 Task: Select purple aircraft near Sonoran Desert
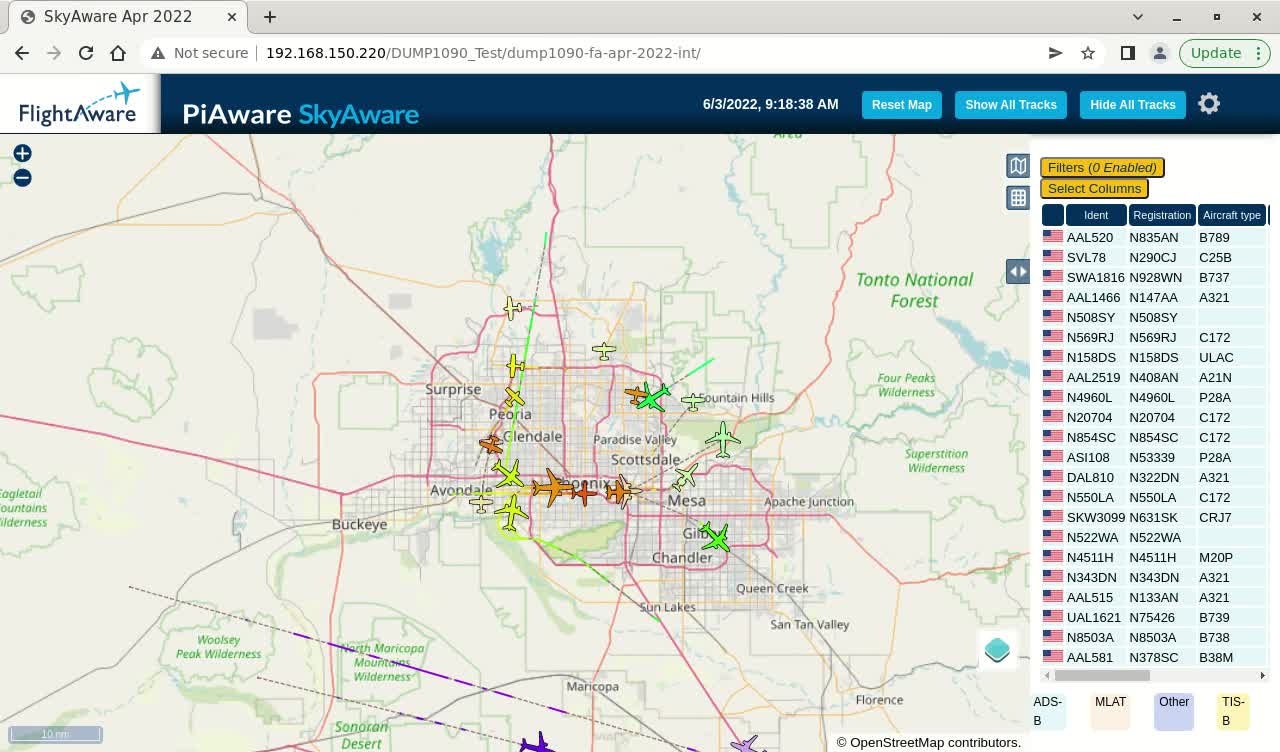pos(537,742)
